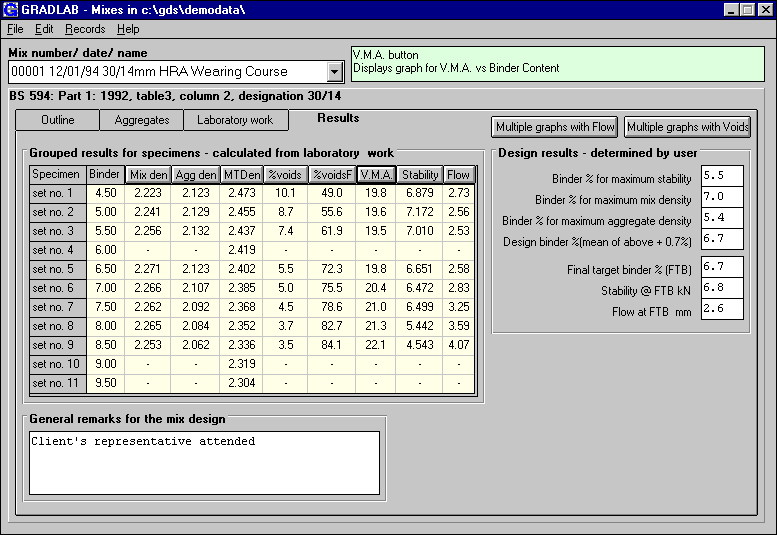
Task: Click the General remarks text box
Action: click(x=203, y=463)
